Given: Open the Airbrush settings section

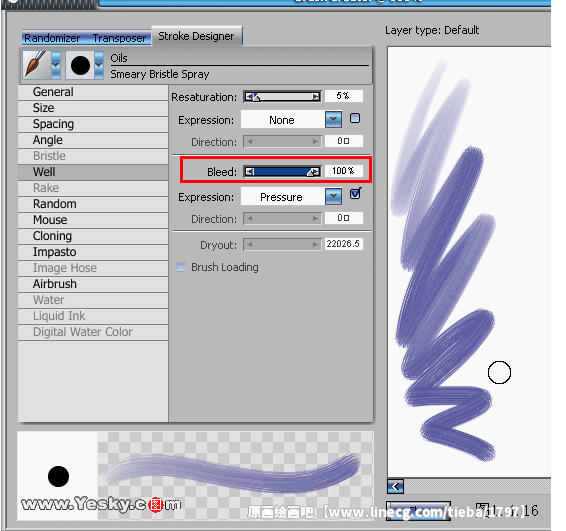Looking at the screenshot, I should pos(93,284).
